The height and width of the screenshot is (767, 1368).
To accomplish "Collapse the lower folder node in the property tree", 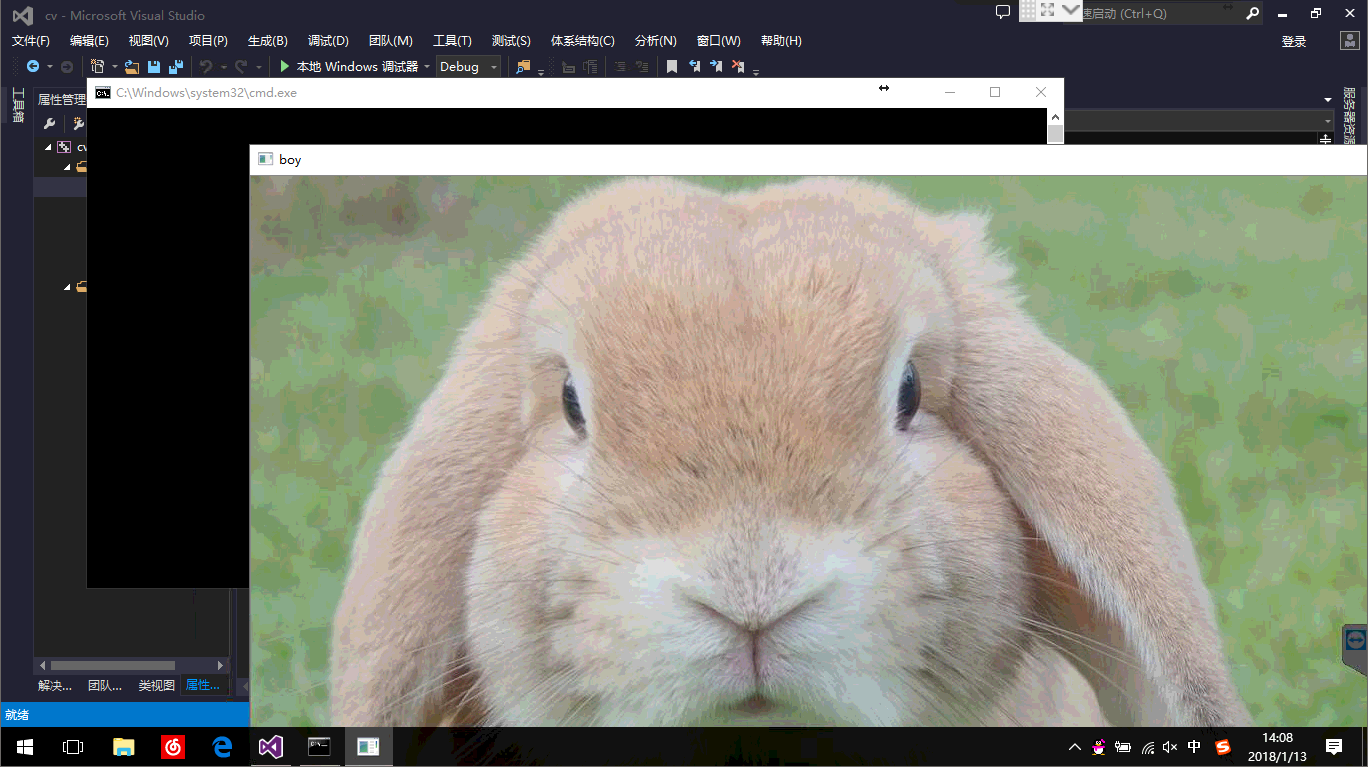I will [x=68, y=287].
